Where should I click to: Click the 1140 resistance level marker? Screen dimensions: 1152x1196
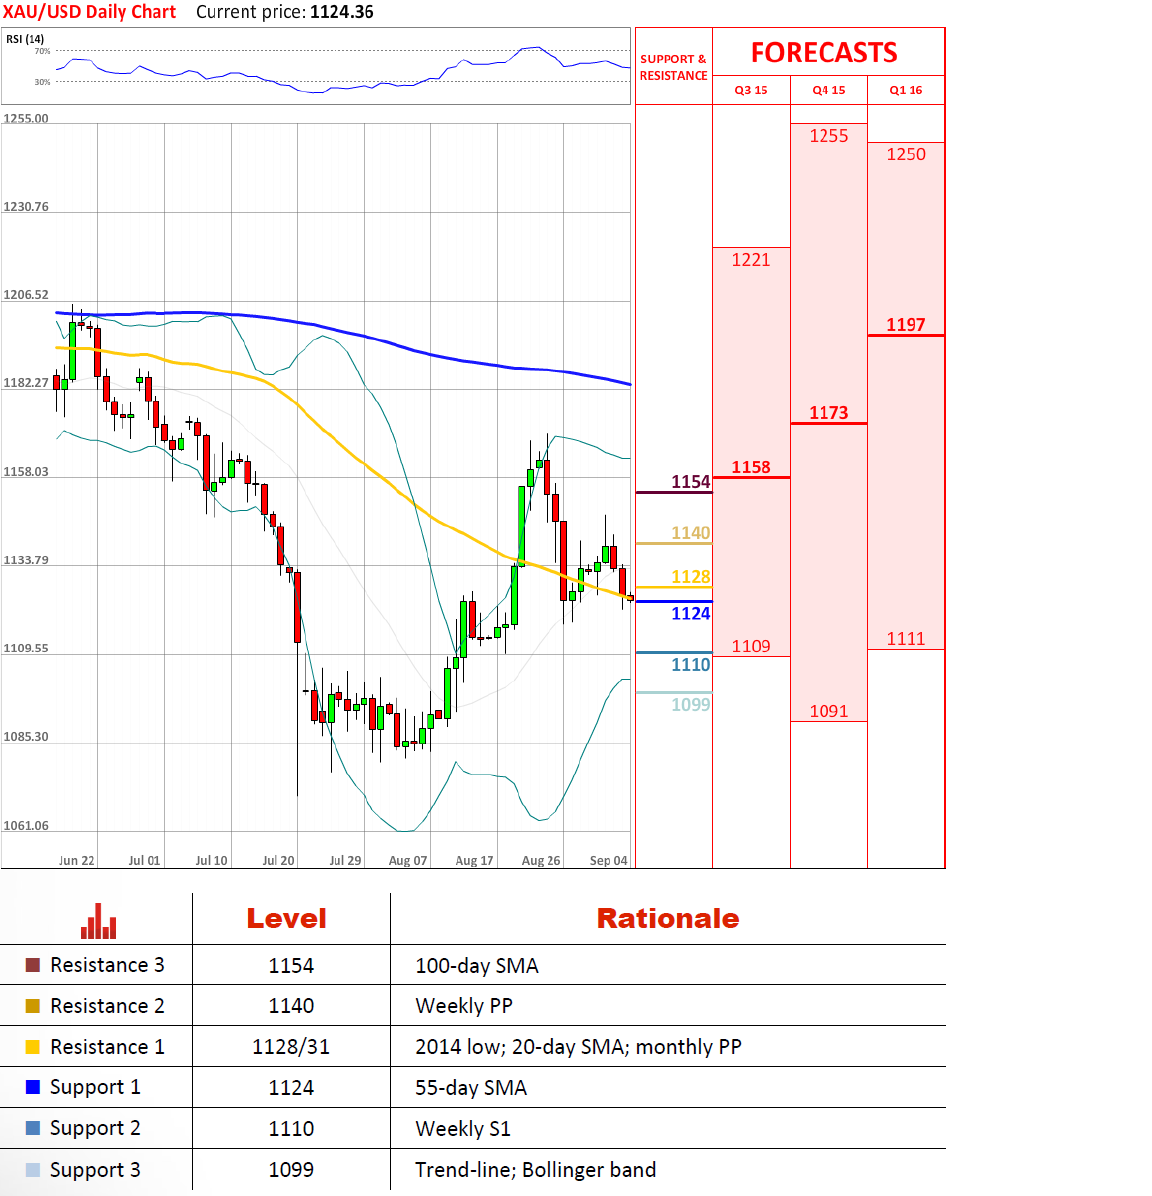click(x=690, y=533)
